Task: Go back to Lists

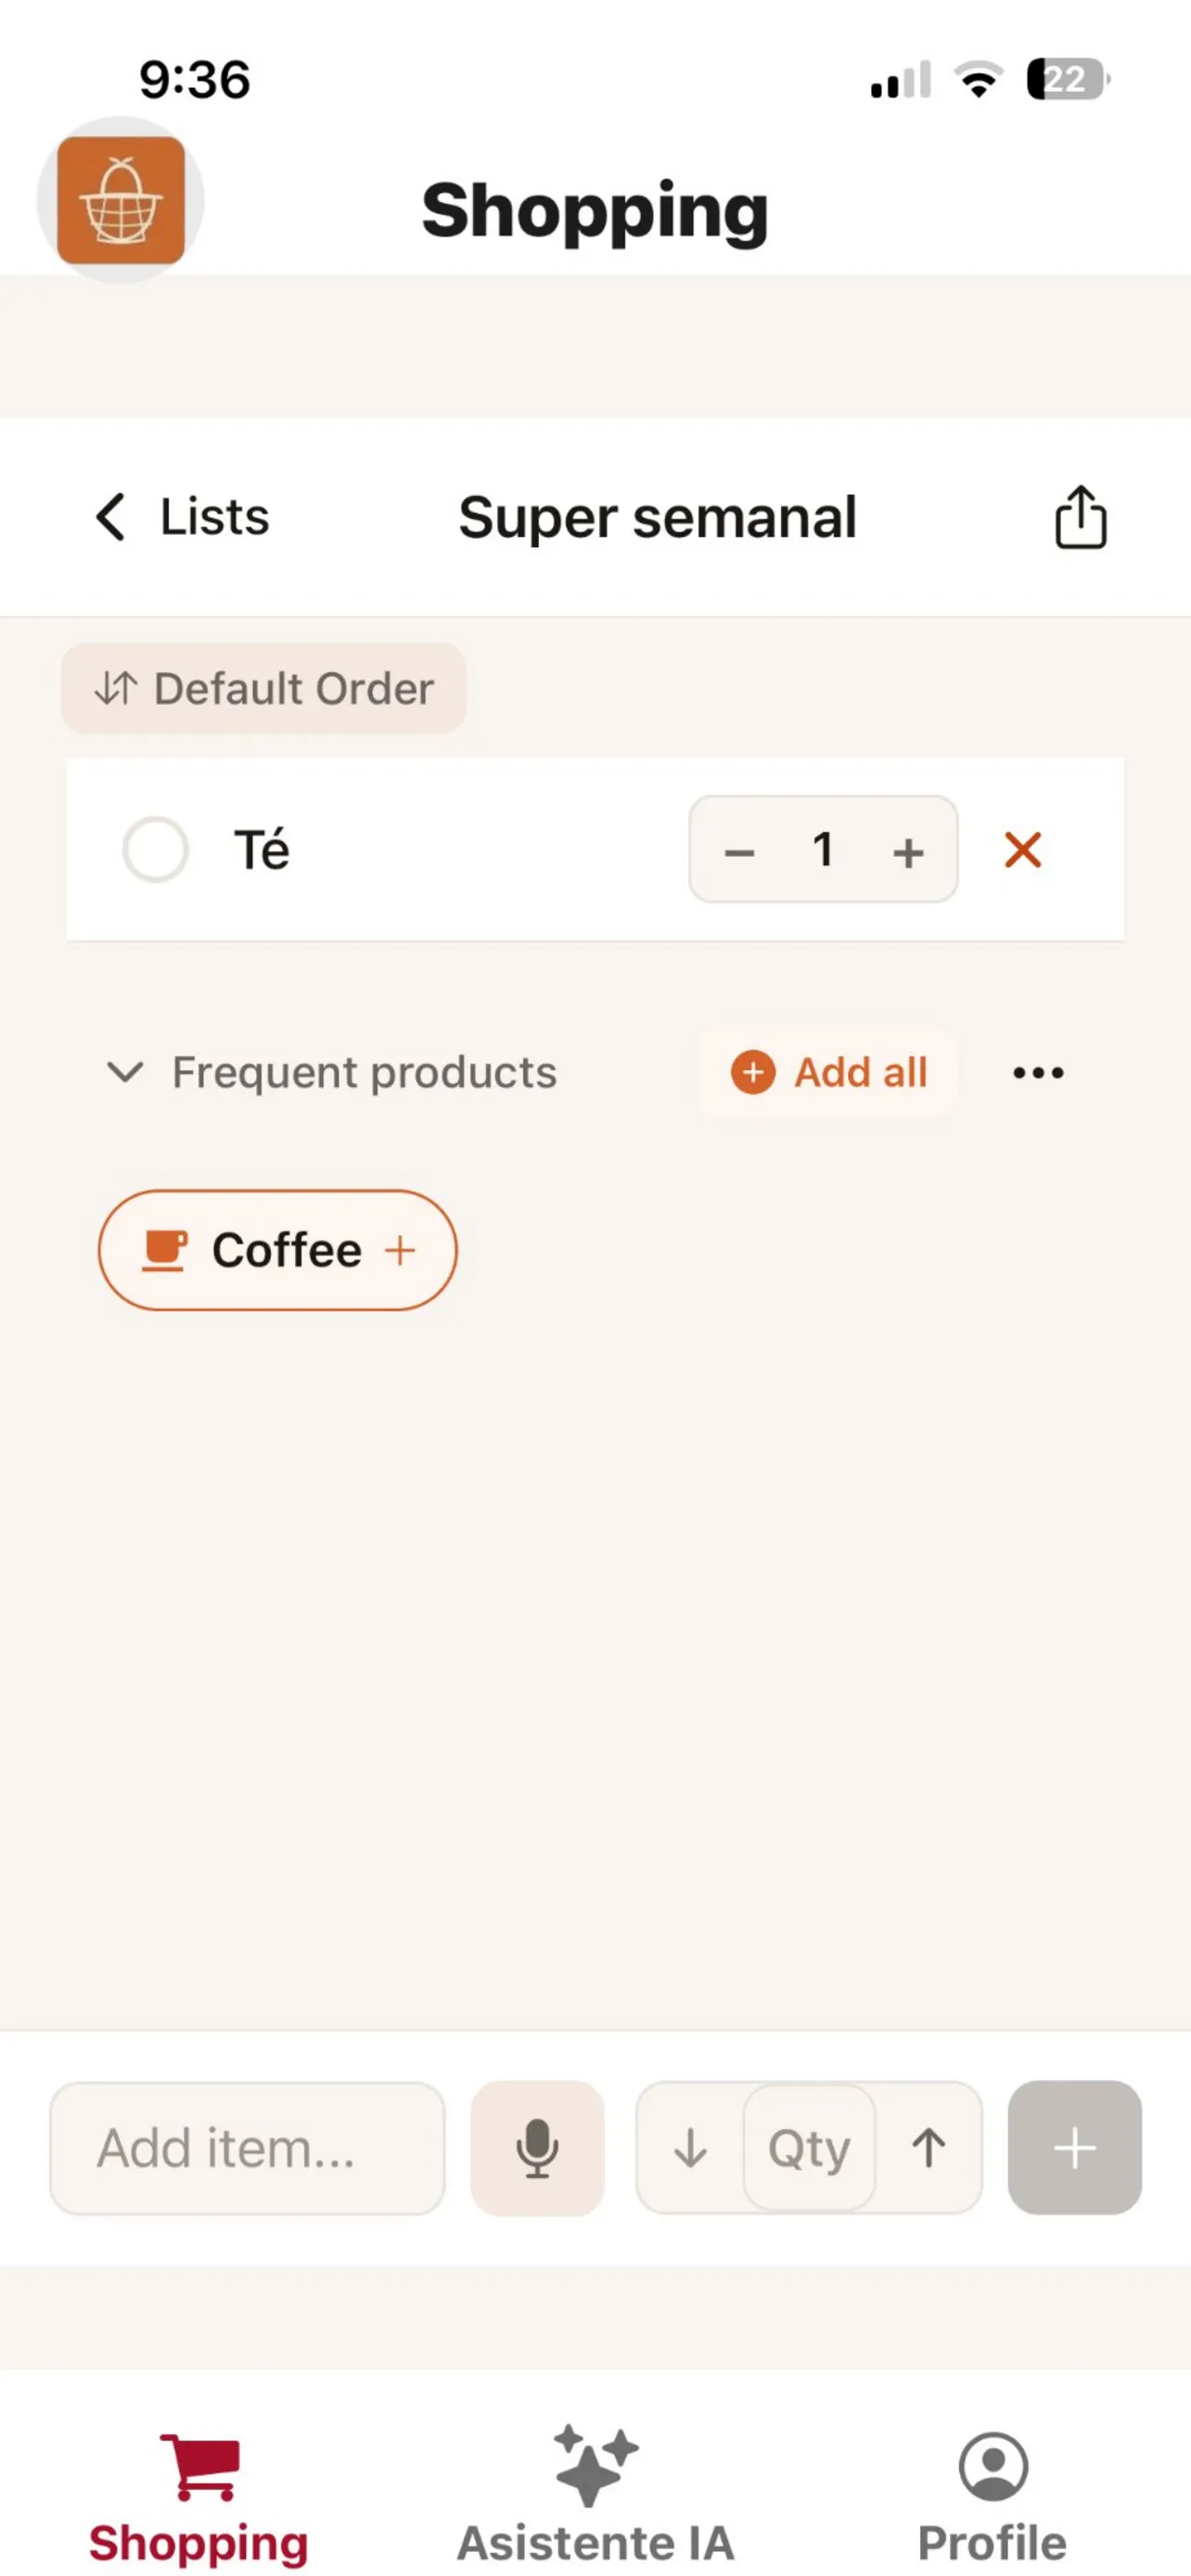Action: point(182,517)
